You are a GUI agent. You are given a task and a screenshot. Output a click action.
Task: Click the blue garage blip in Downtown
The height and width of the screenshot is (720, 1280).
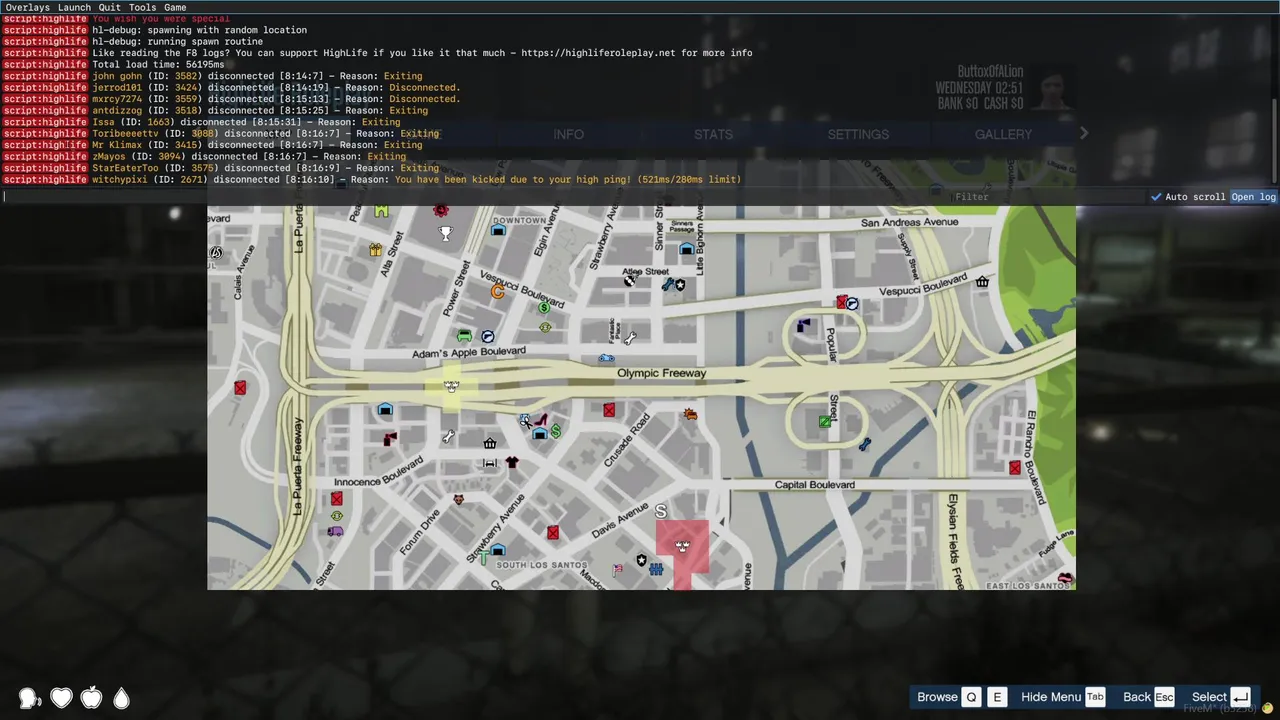click(498, 231)
